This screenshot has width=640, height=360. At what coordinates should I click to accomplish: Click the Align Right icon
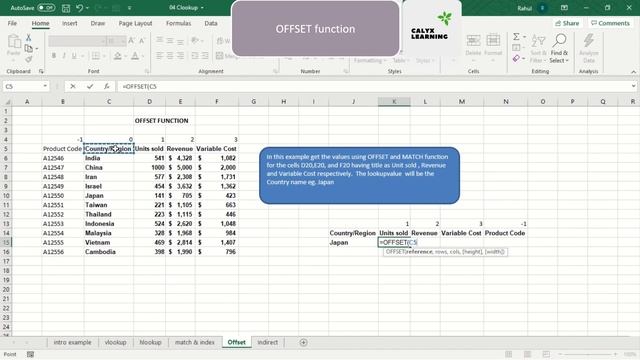tap(180, 56)
